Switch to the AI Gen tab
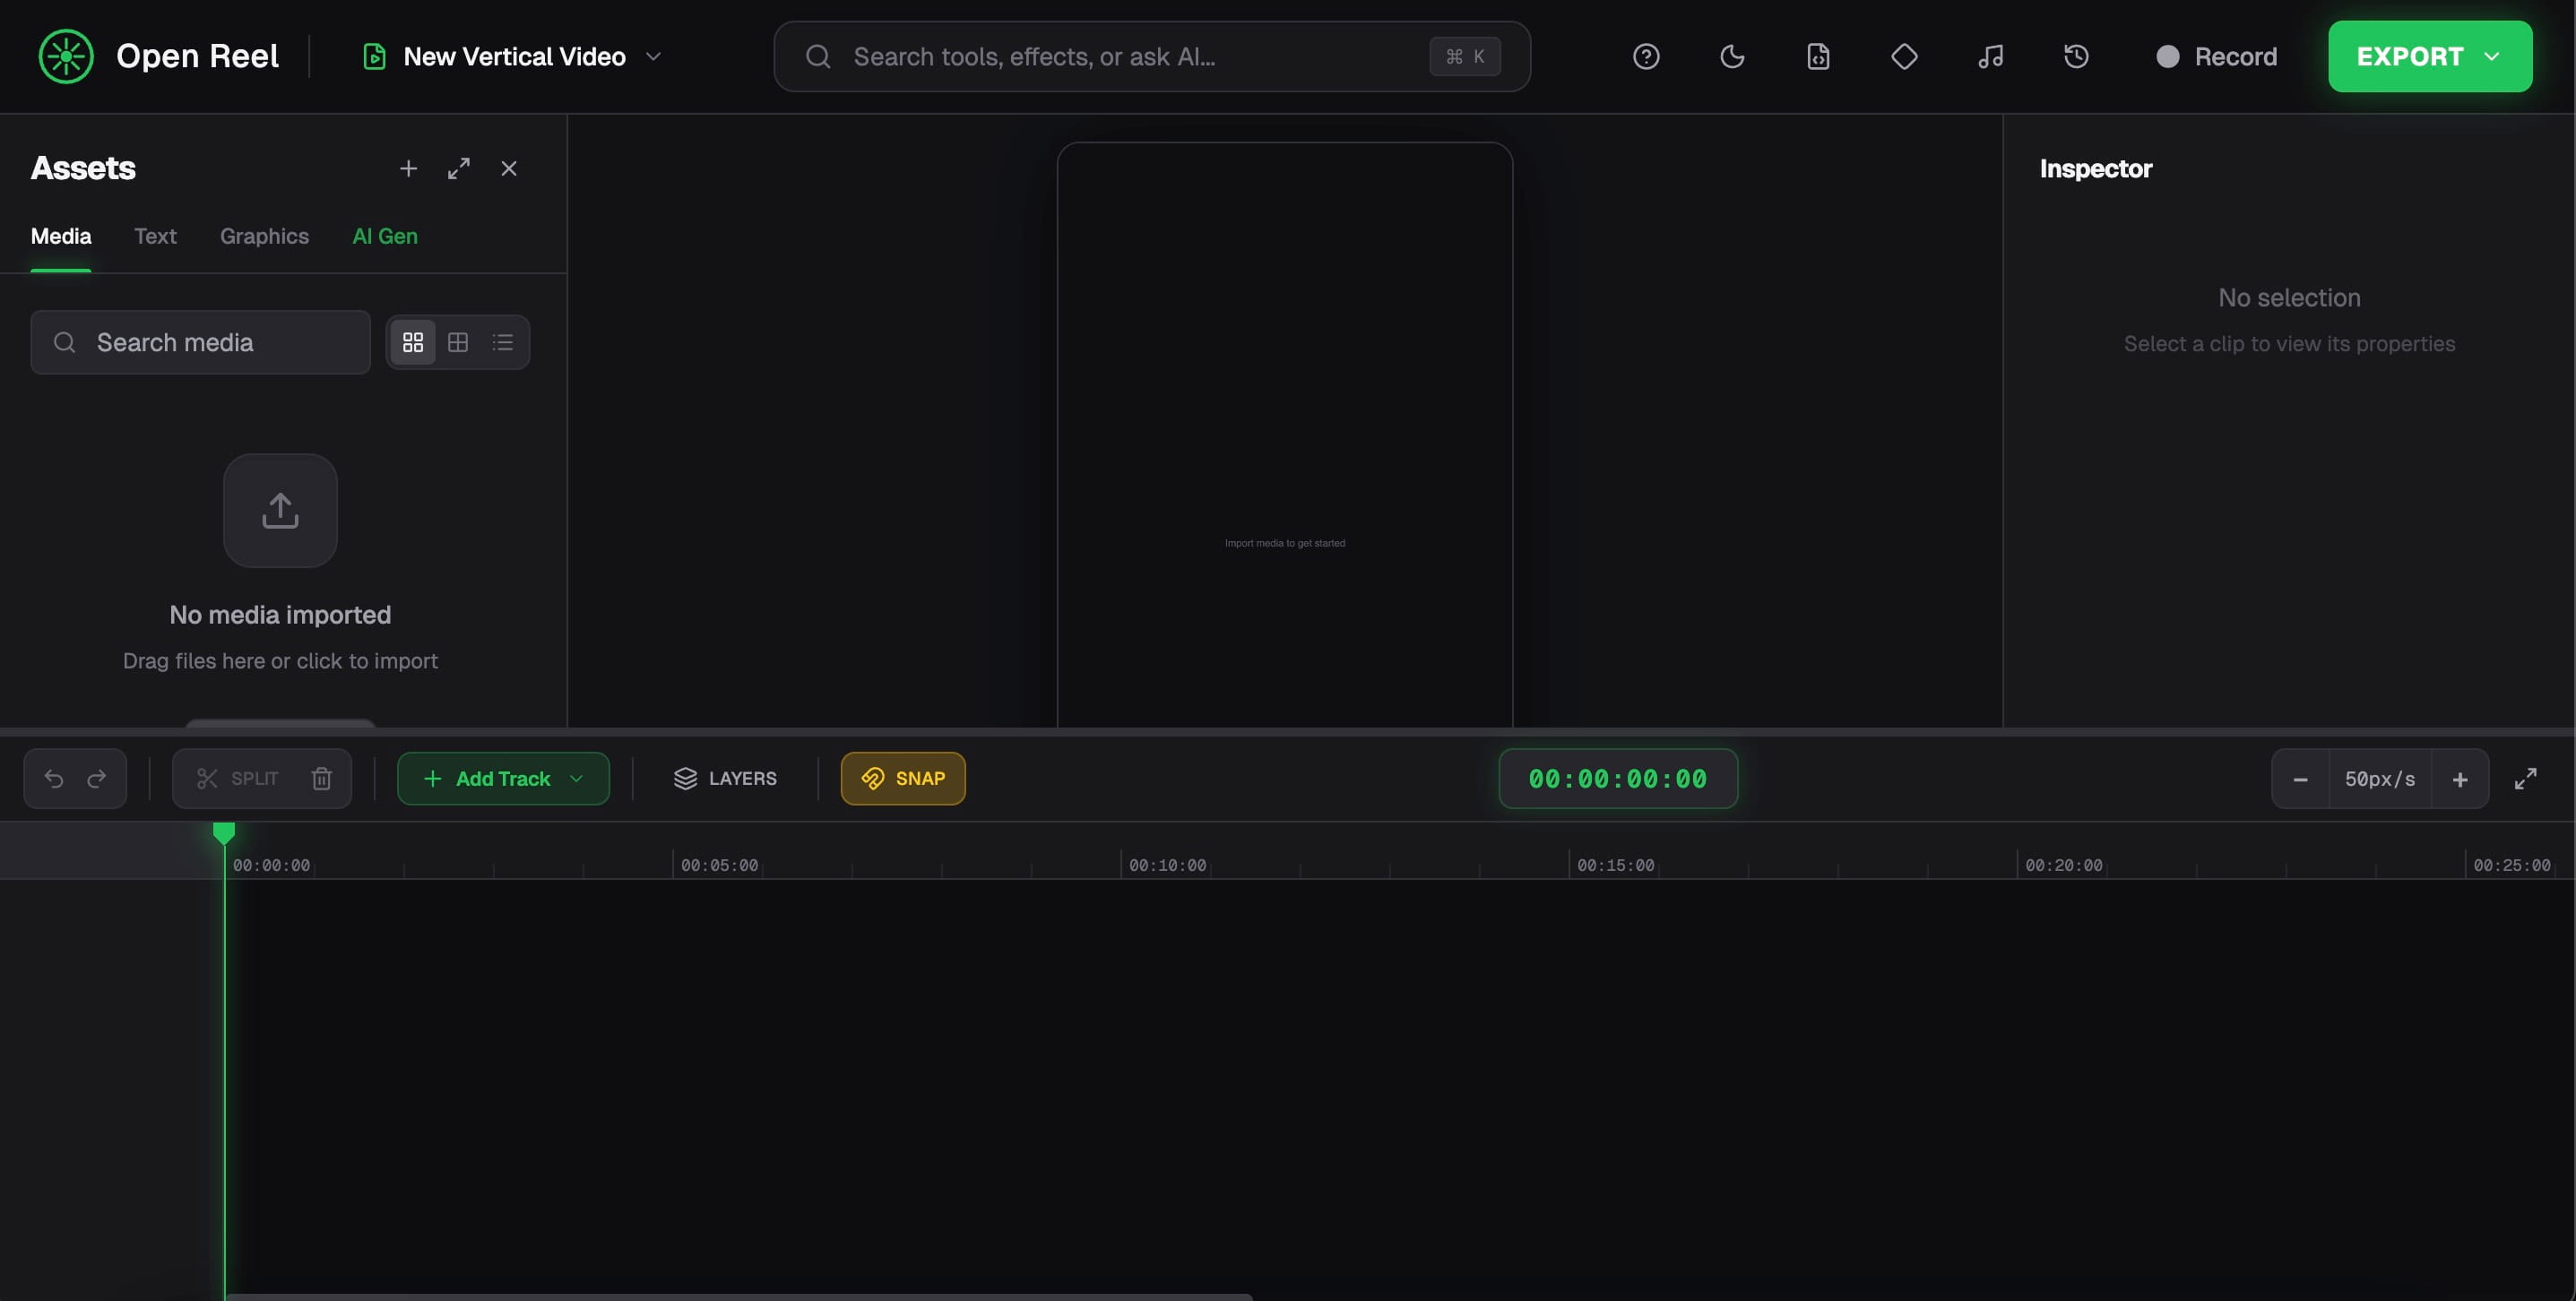 click(385, 237)
